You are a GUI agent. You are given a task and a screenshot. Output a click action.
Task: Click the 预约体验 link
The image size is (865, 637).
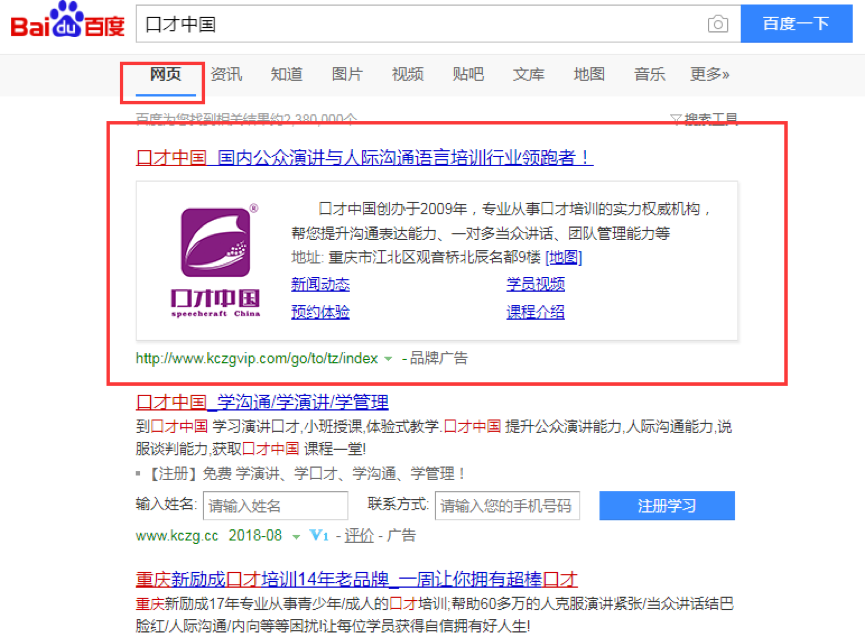(320, 312)
